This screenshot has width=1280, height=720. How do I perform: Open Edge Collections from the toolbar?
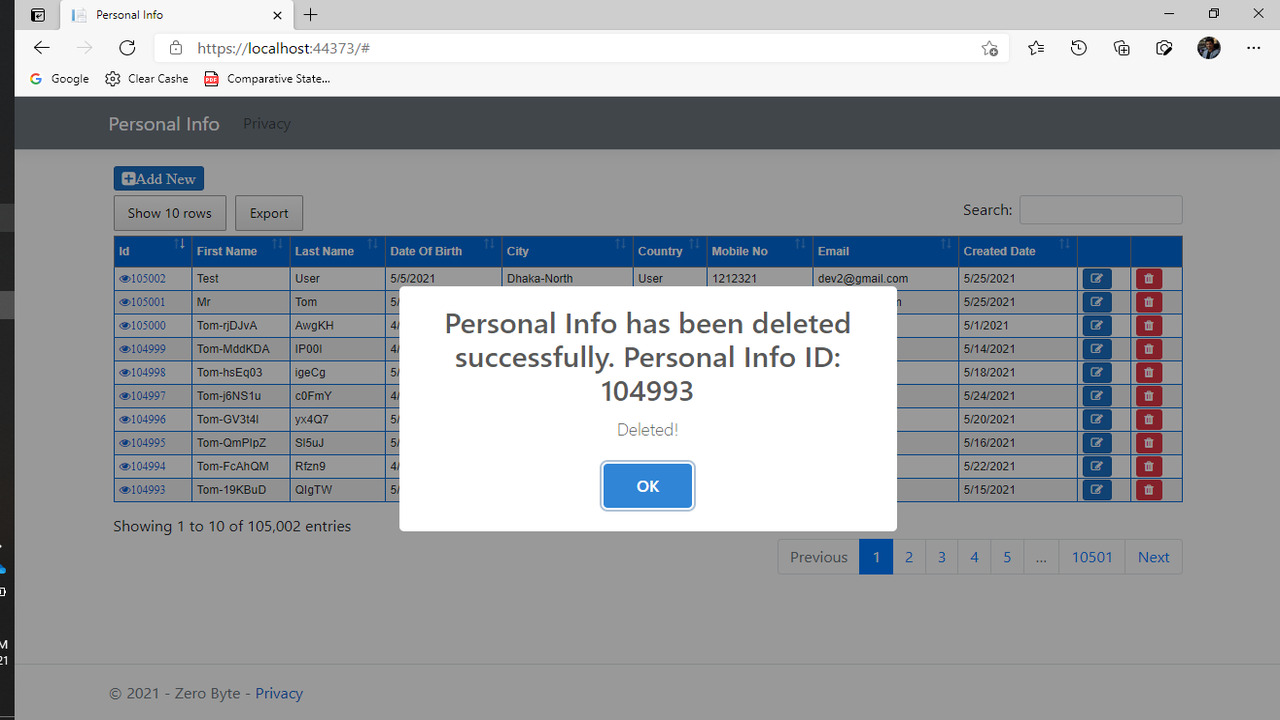tap(1121, 47)
